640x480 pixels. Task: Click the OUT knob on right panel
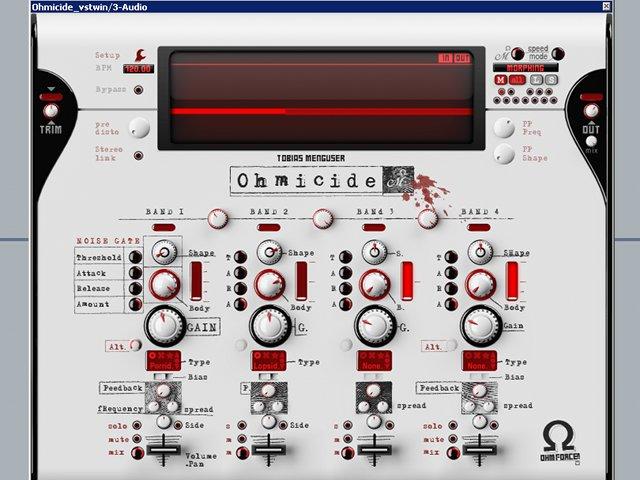(591, 111)
